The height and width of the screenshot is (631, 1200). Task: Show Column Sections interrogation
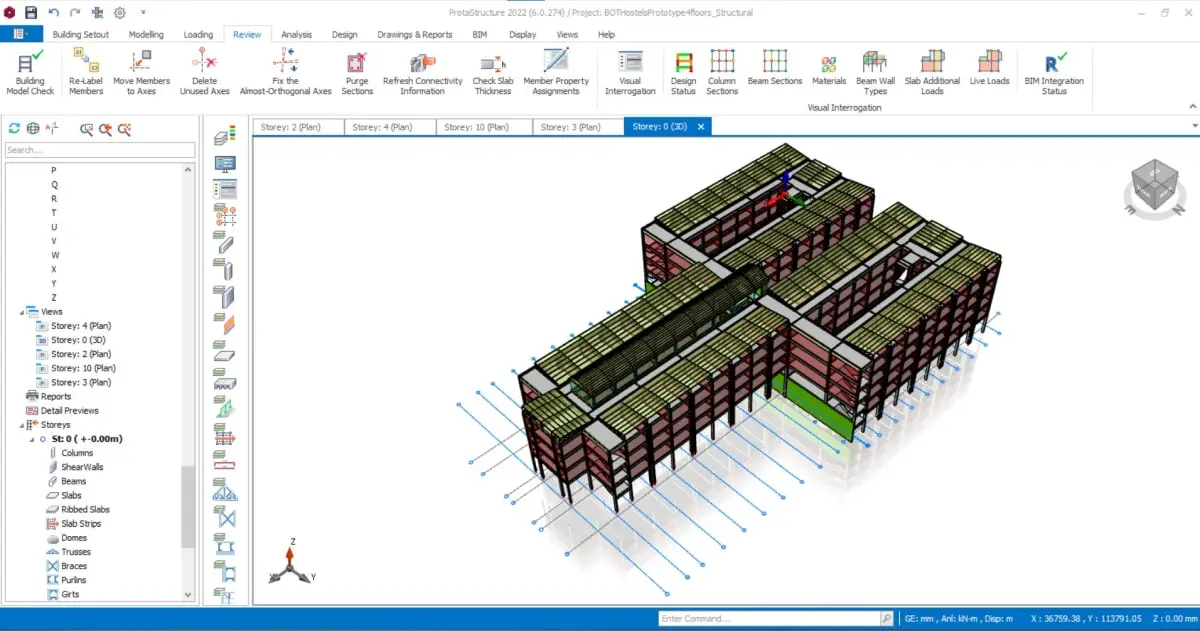pyautogui.click(x=722, y=73)
